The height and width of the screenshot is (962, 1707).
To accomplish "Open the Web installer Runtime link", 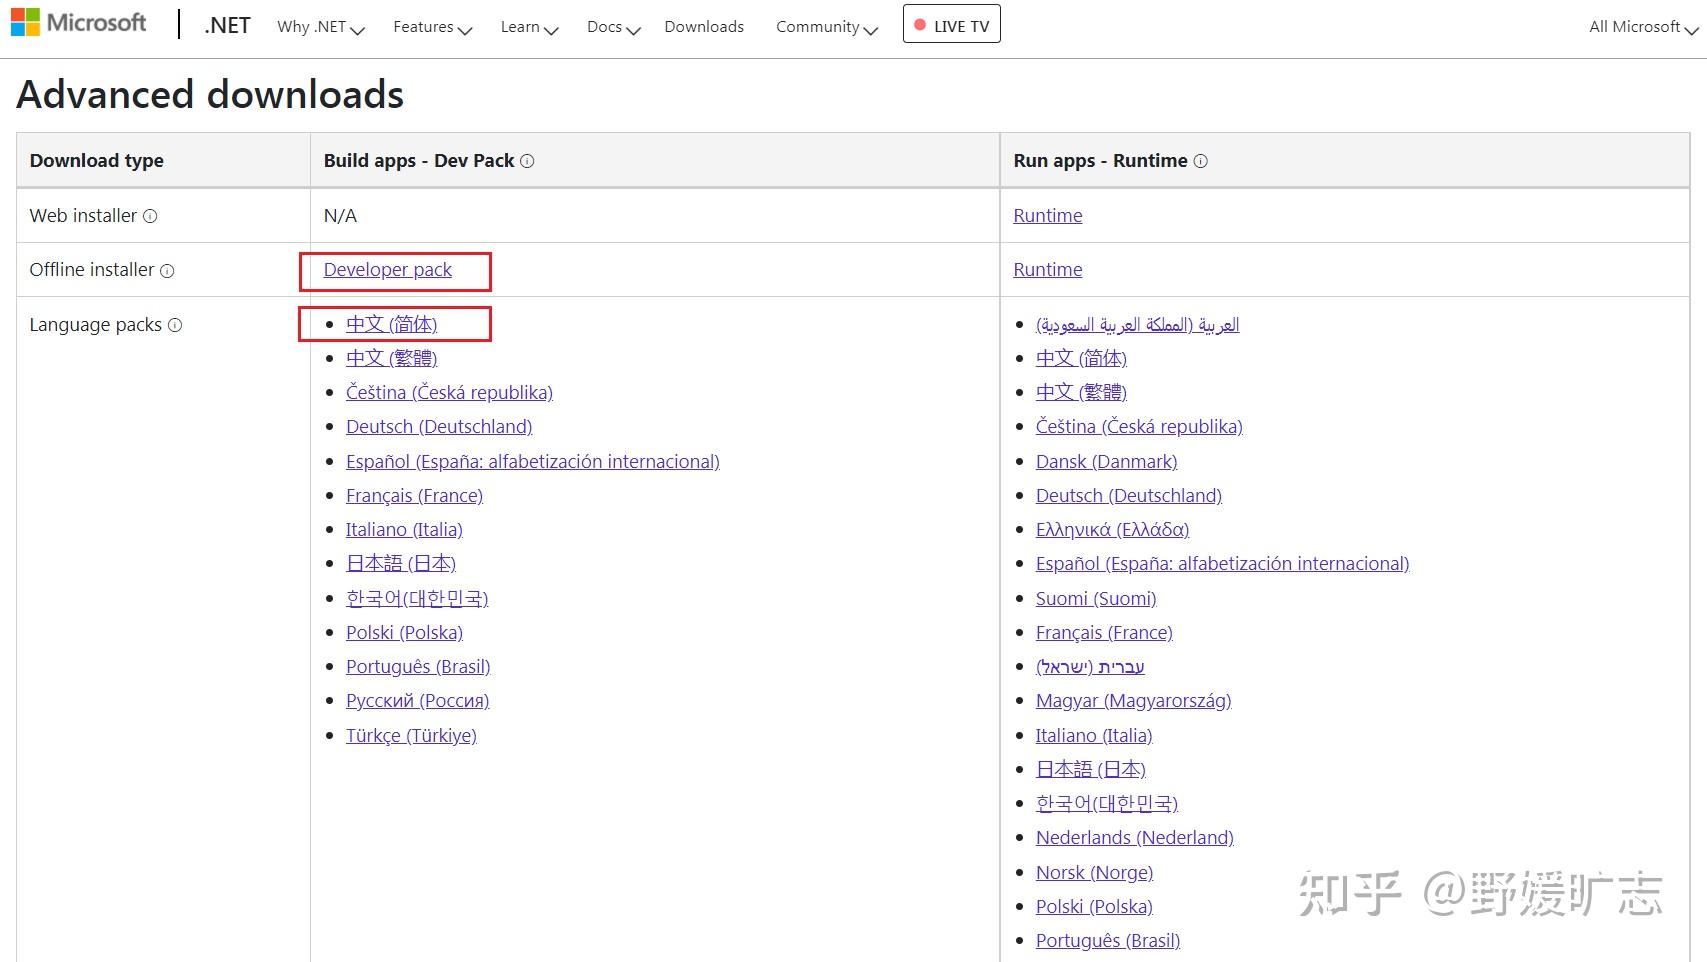I will 1048,216.
